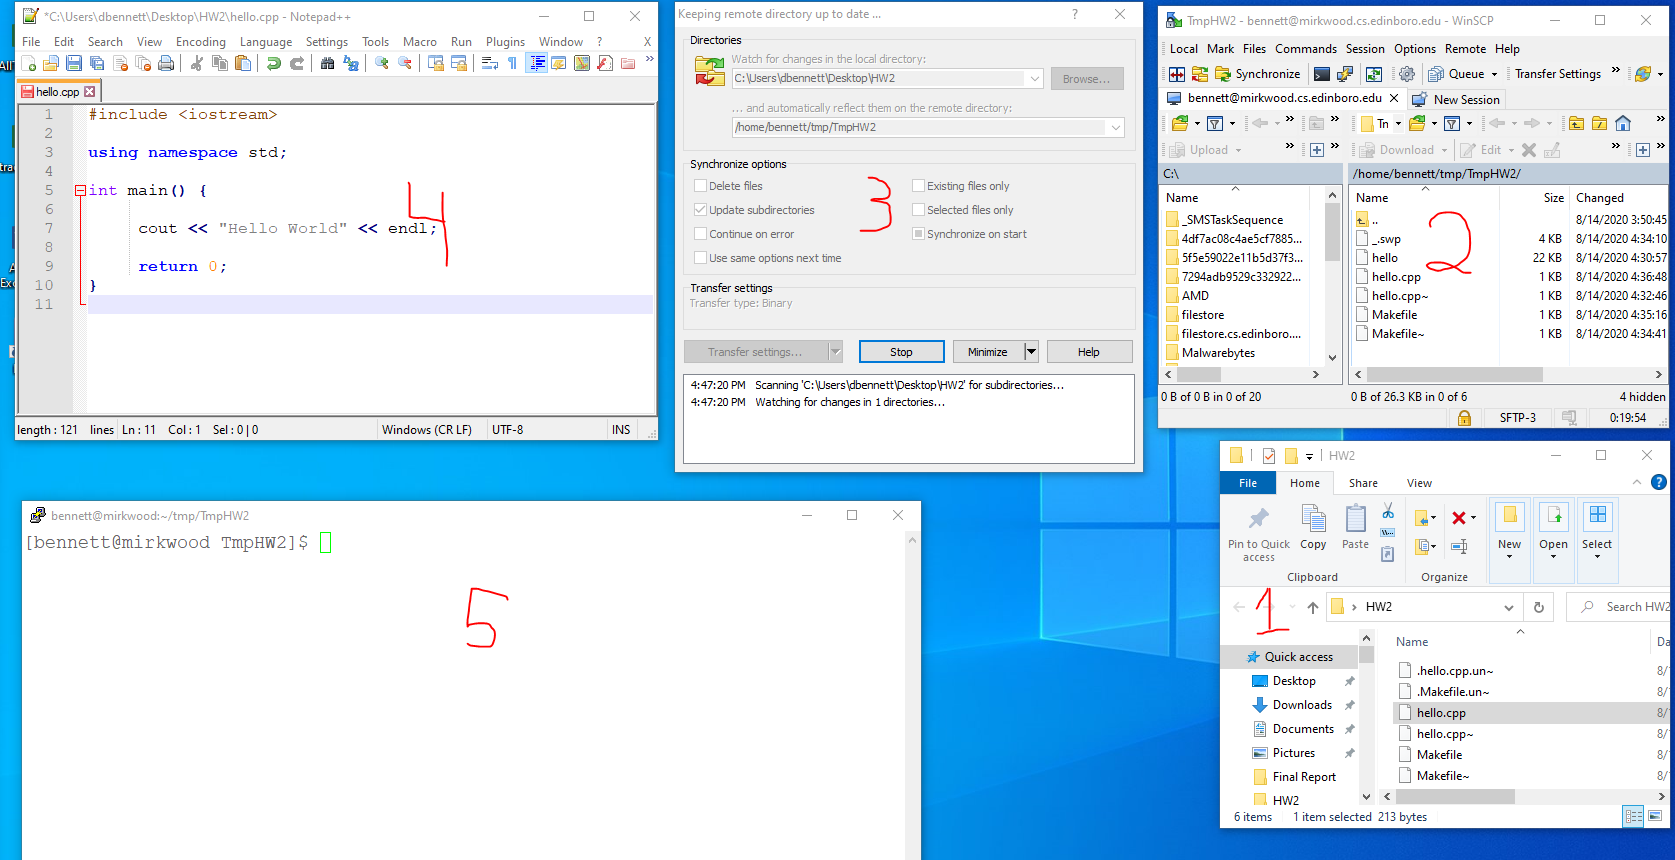Viewport: 1675px width, 860px height.
Task: Click the Find binoculars icon in Notepad++
Action: 327,64
